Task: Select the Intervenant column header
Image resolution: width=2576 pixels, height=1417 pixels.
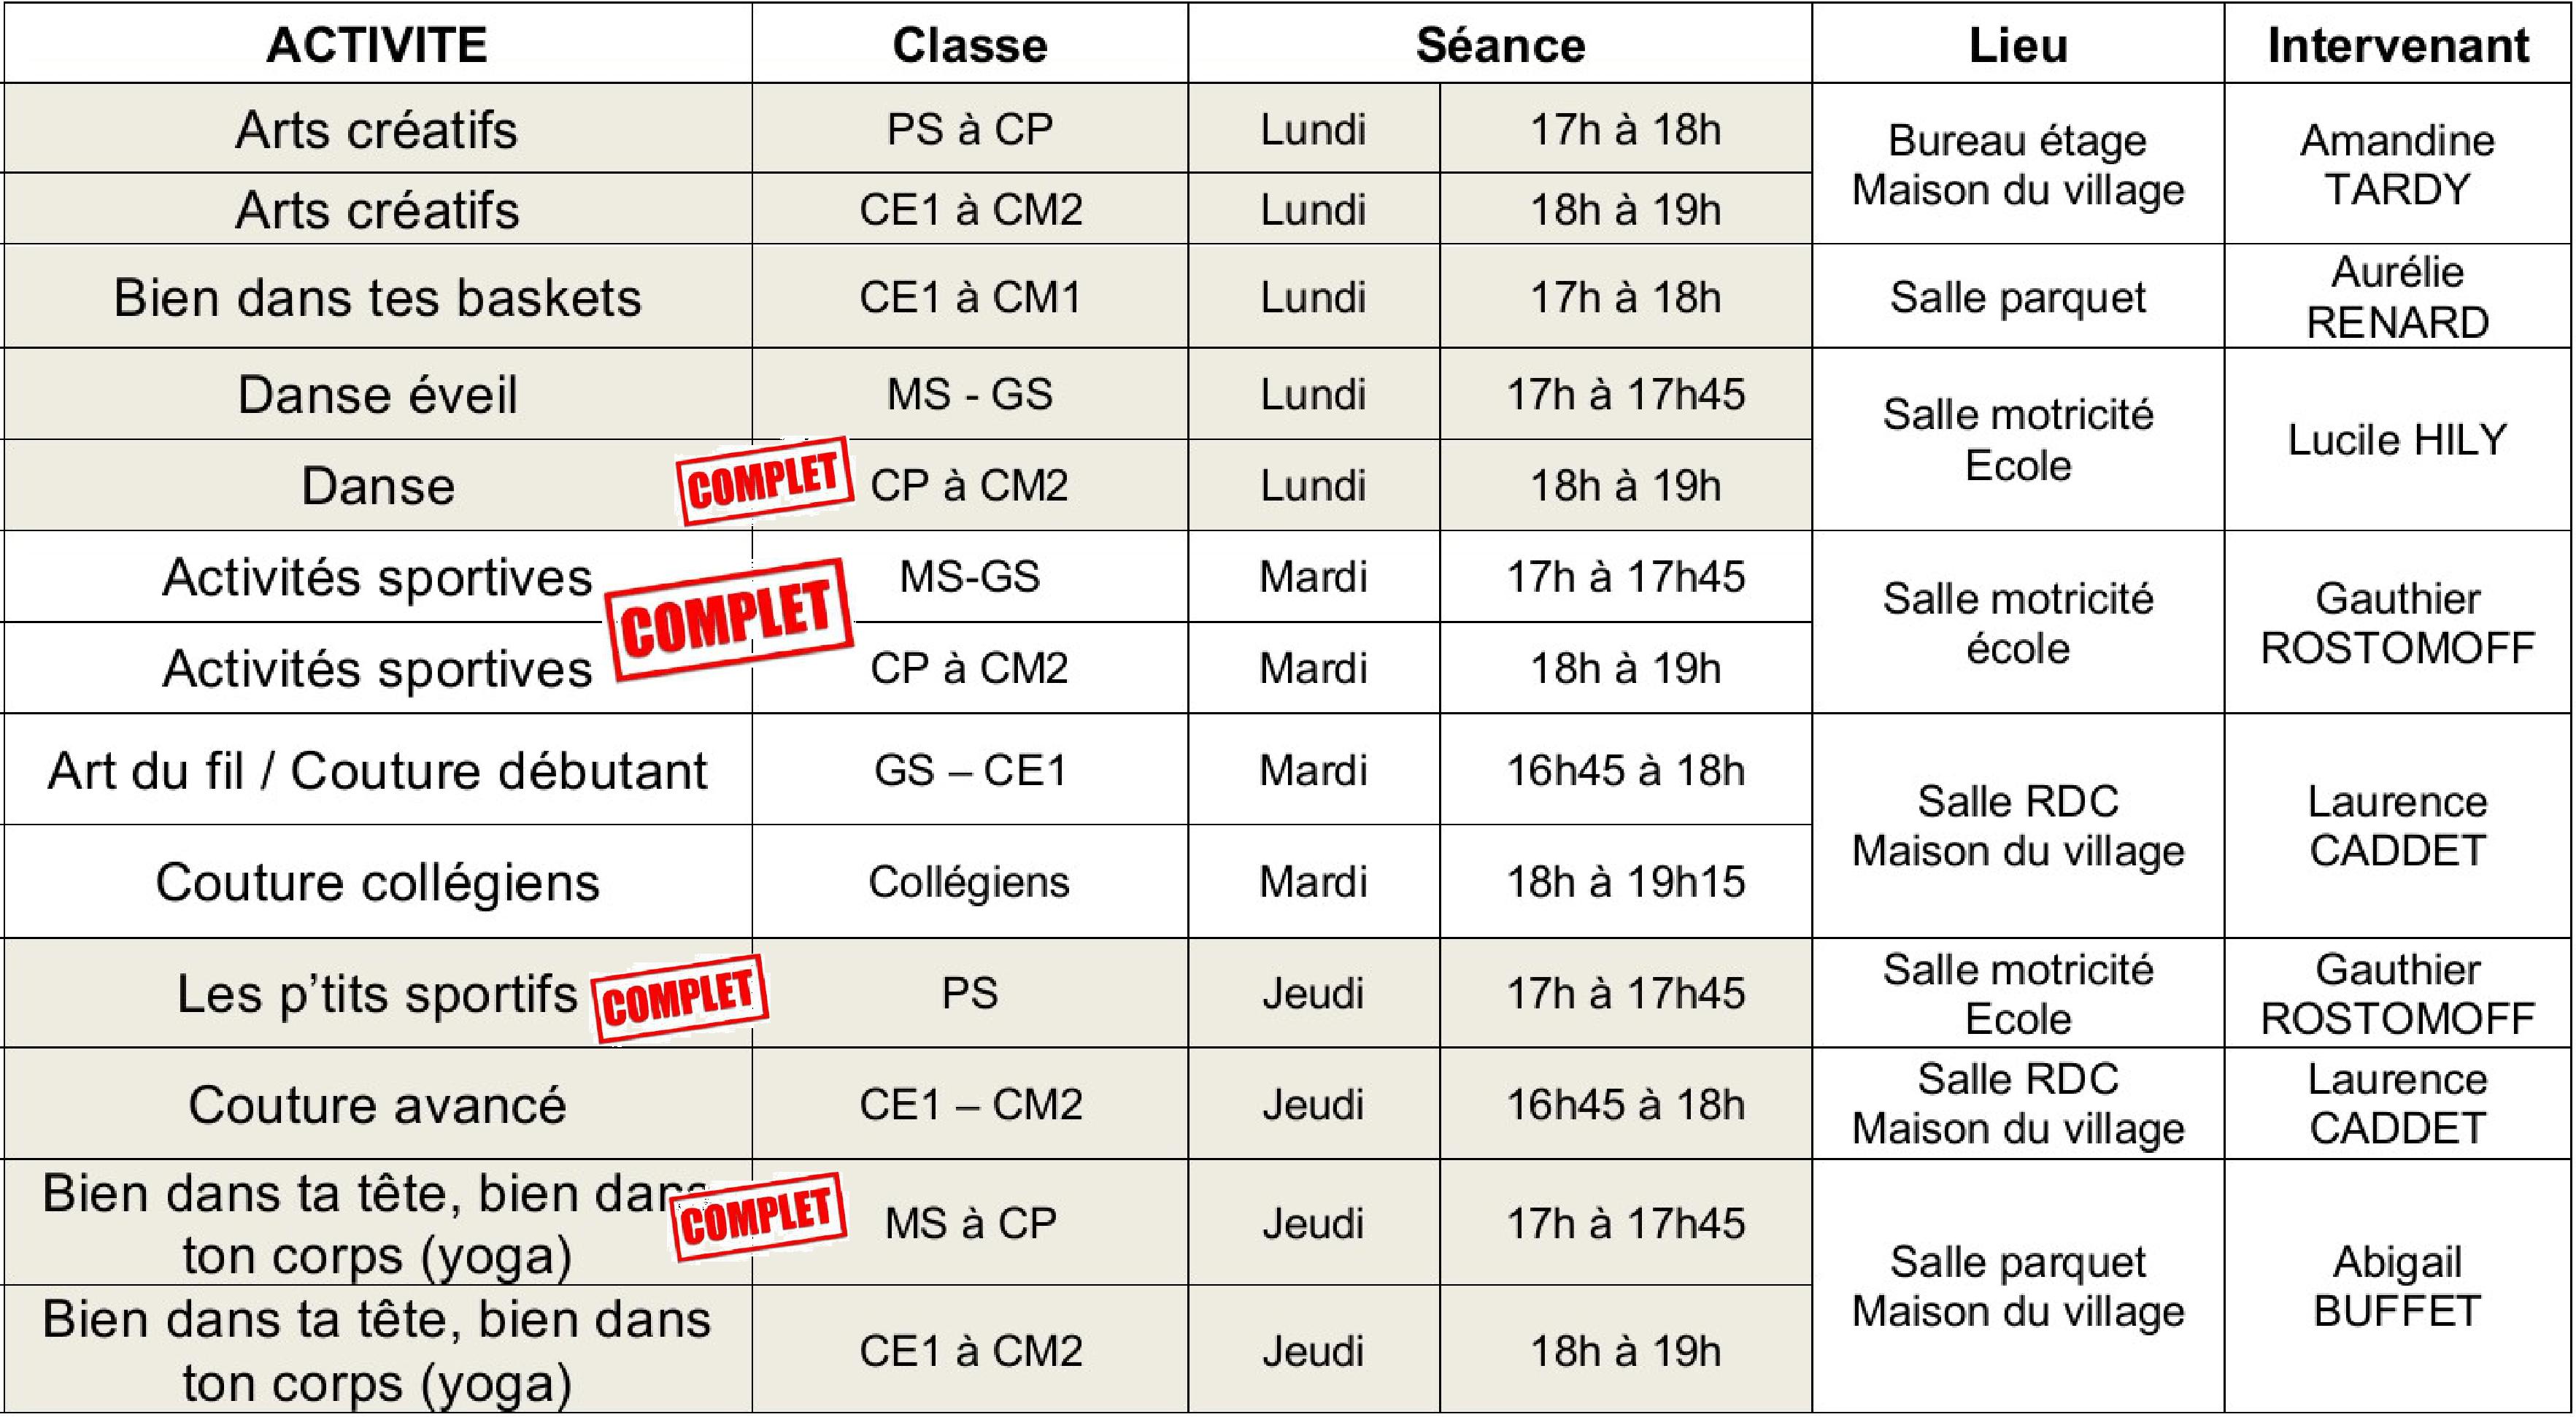Action: [x=2398, y=43]
